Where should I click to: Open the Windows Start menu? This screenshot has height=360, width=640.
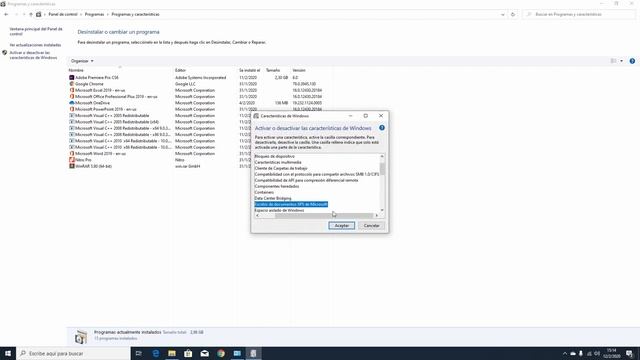pos(8,353)
